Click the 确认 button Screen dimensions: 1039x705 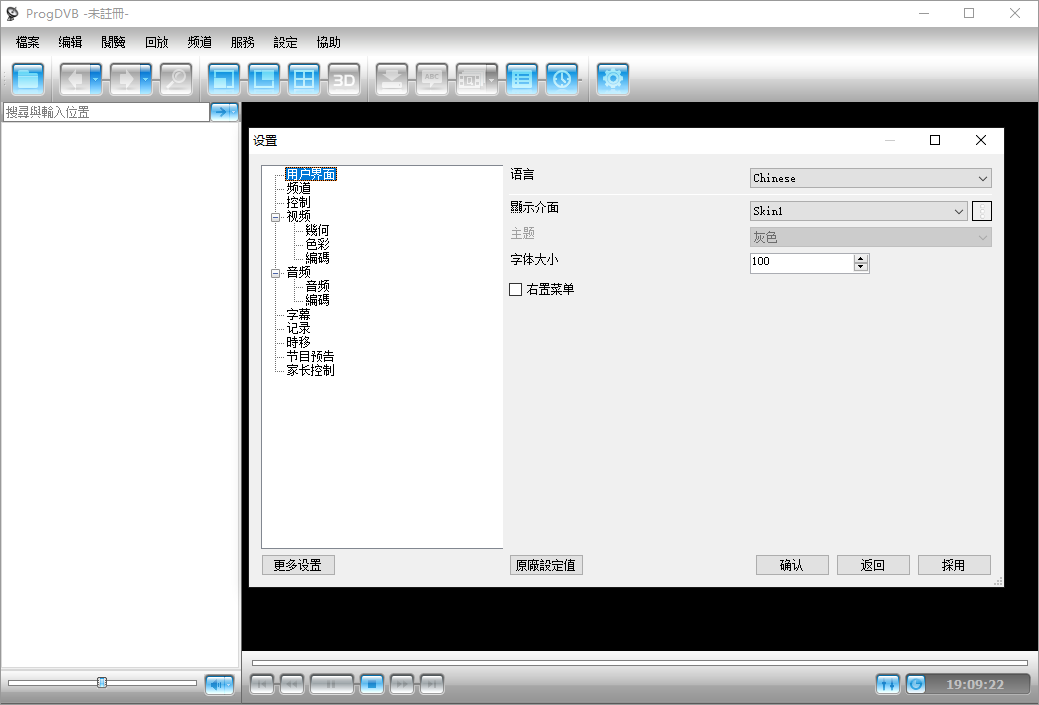click(x=792, y=564)
